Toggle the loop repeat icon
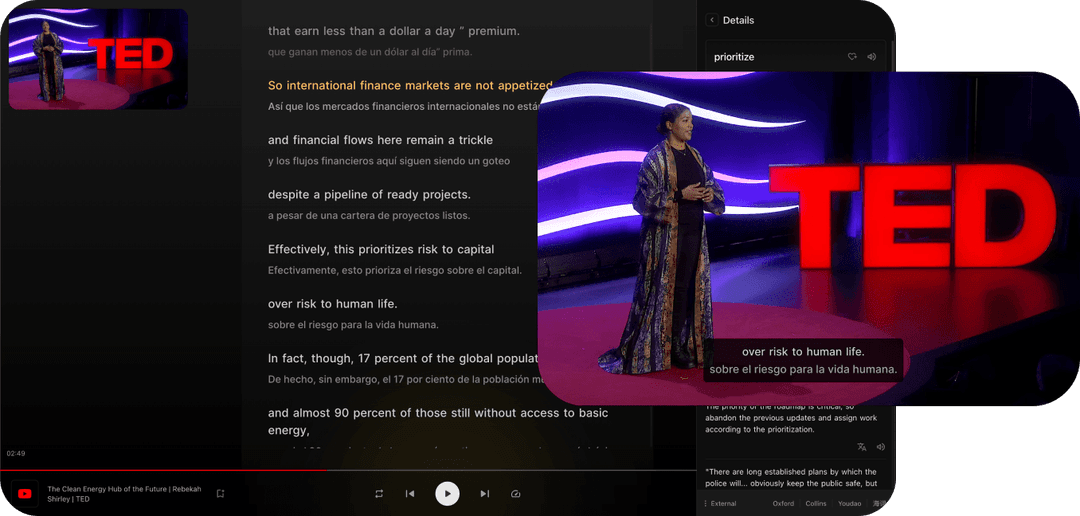This screenshot has width=1080, height=516. click(379, 493)
